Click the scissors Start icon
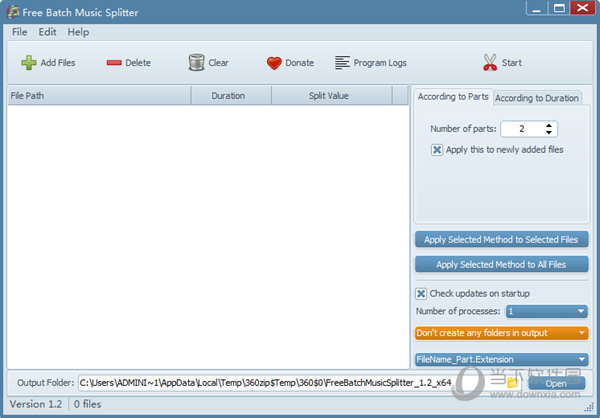 pyautogui.click(x=490, y=62)
